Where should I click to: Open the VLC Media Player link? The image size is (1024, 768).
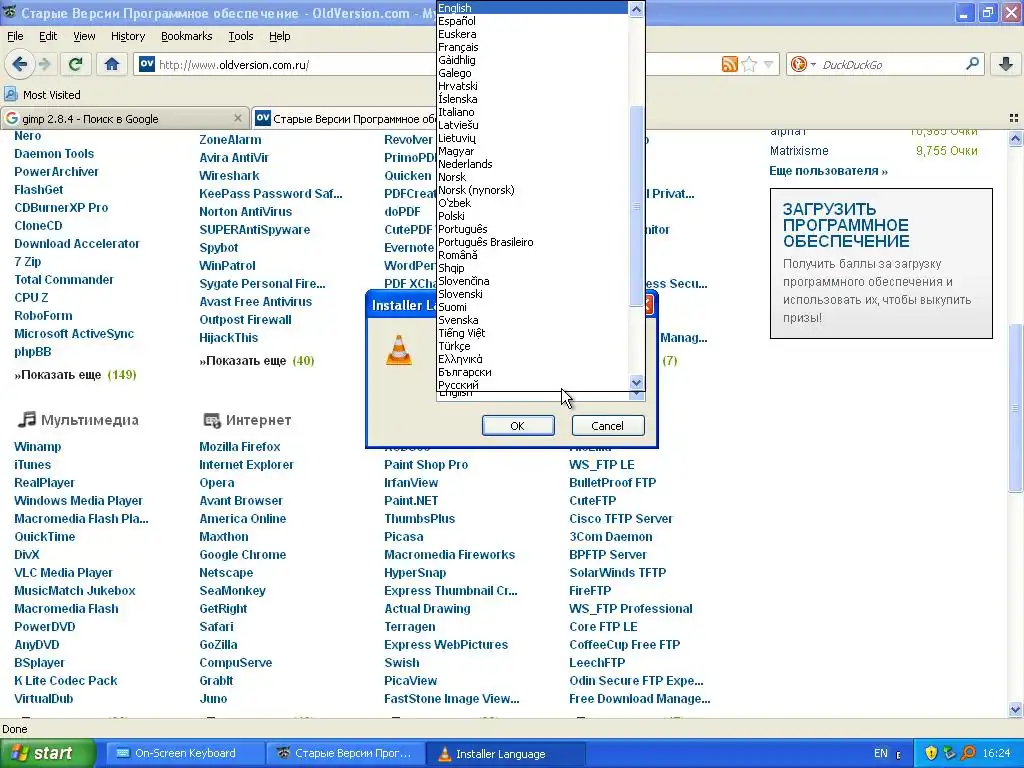click(63, 573)
